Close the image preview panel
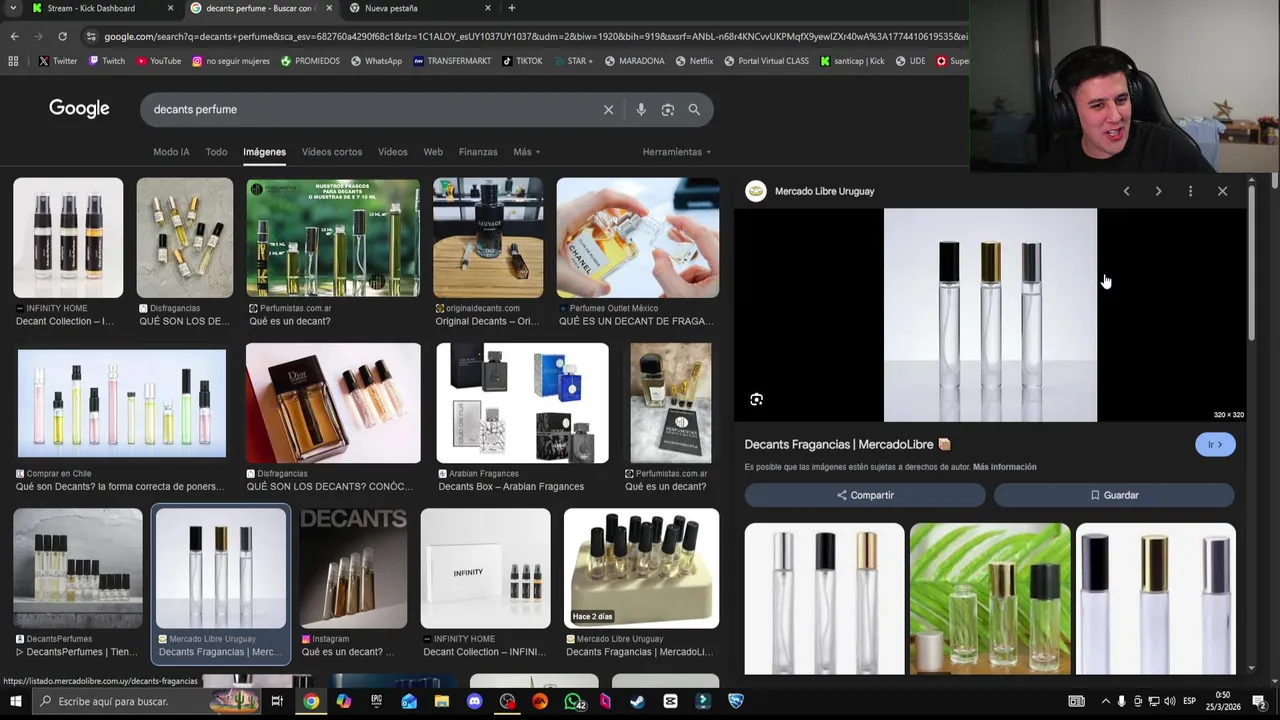Screen dimensions: 1280x720 click(1222, 191)
